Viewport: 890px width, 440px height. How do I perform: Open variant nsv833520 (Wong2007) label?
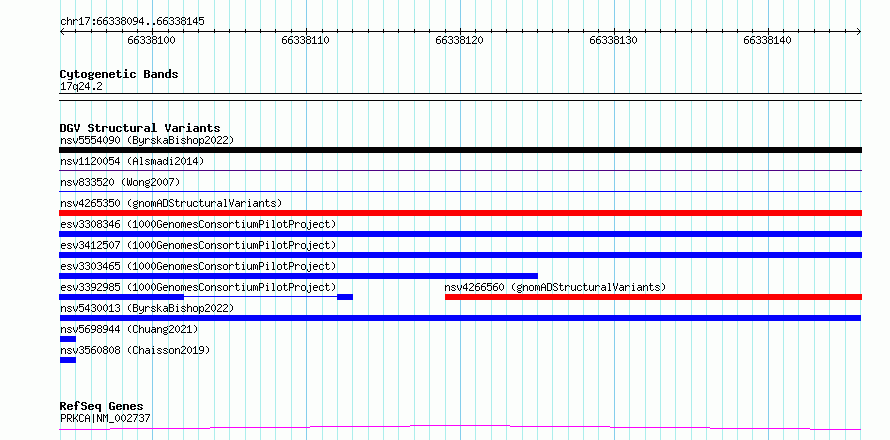tap(120, 182)
